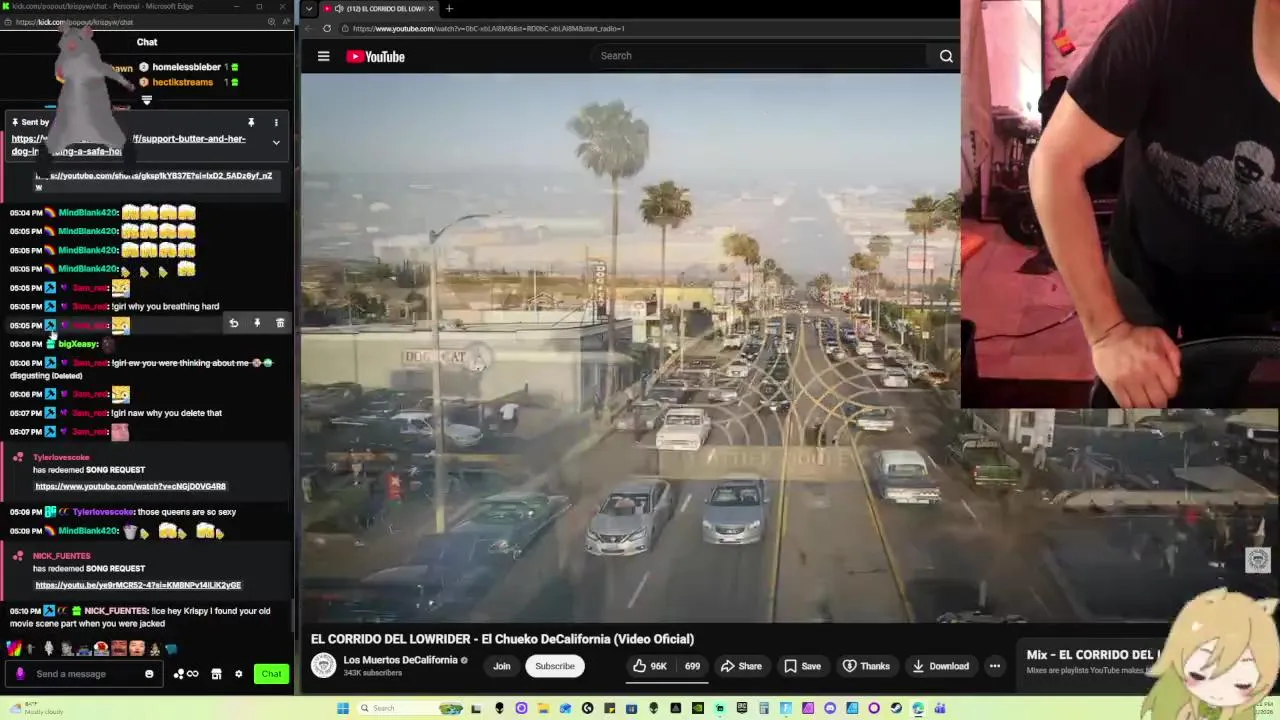Open bigXaaay's username in chat
Image resolution: width=1280 pixels, height=720 pixels.
(x=78, y=344)
